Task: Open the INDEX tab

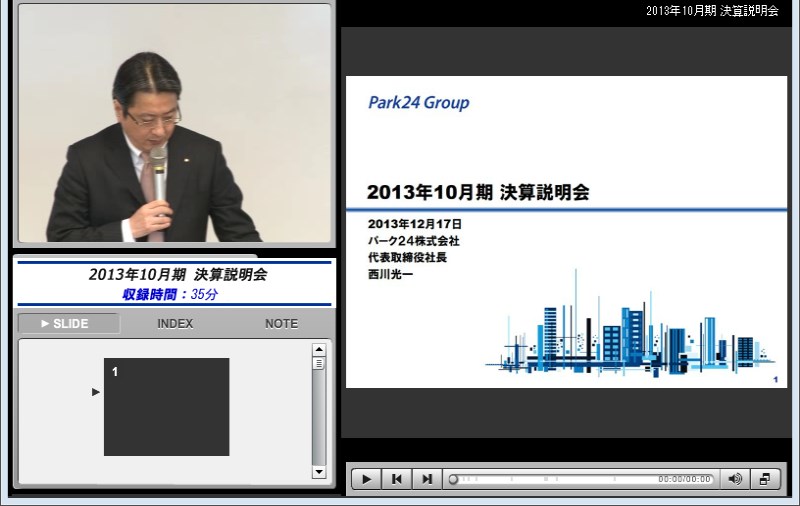Action: point(175,323)
